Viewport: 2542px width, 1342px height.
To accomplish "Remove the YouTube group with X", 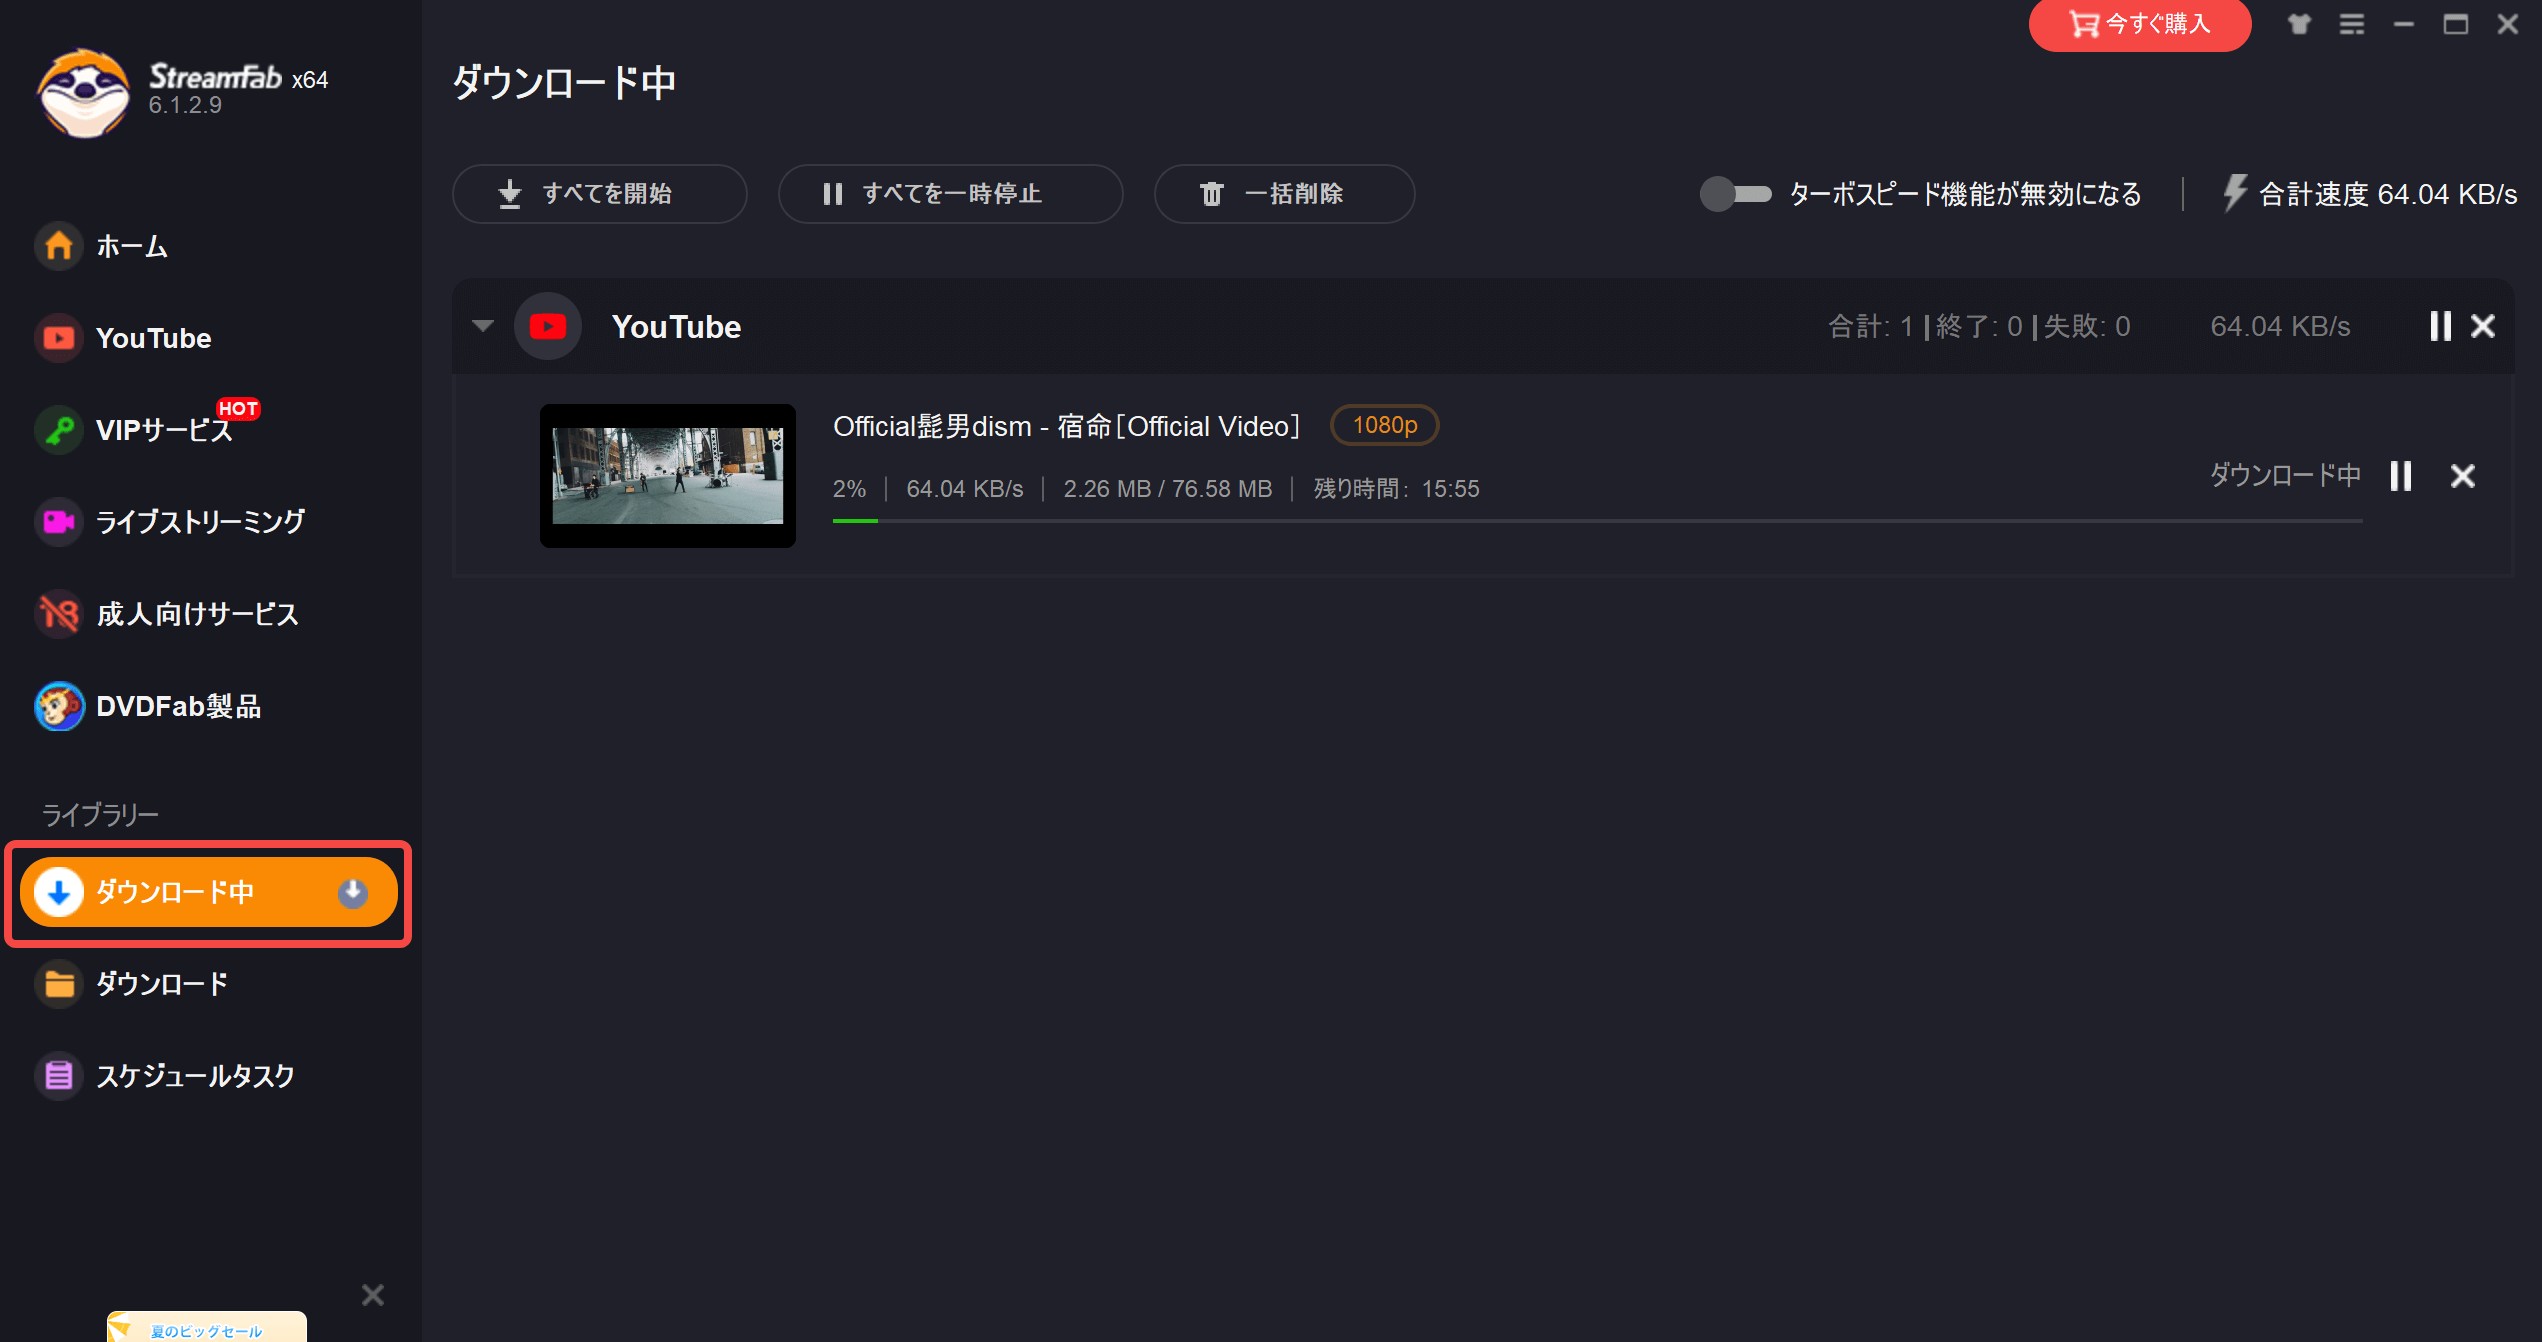I will (2483, 326).
